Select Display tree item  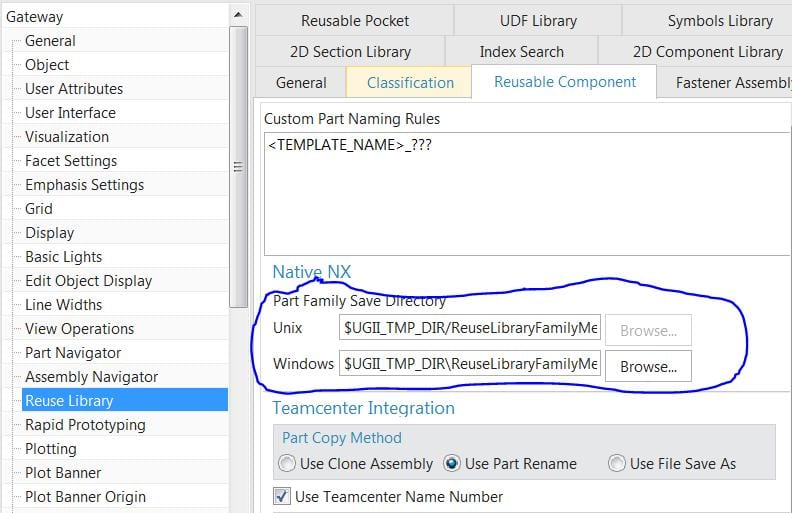pyautogui.click(x=50, y=233)
